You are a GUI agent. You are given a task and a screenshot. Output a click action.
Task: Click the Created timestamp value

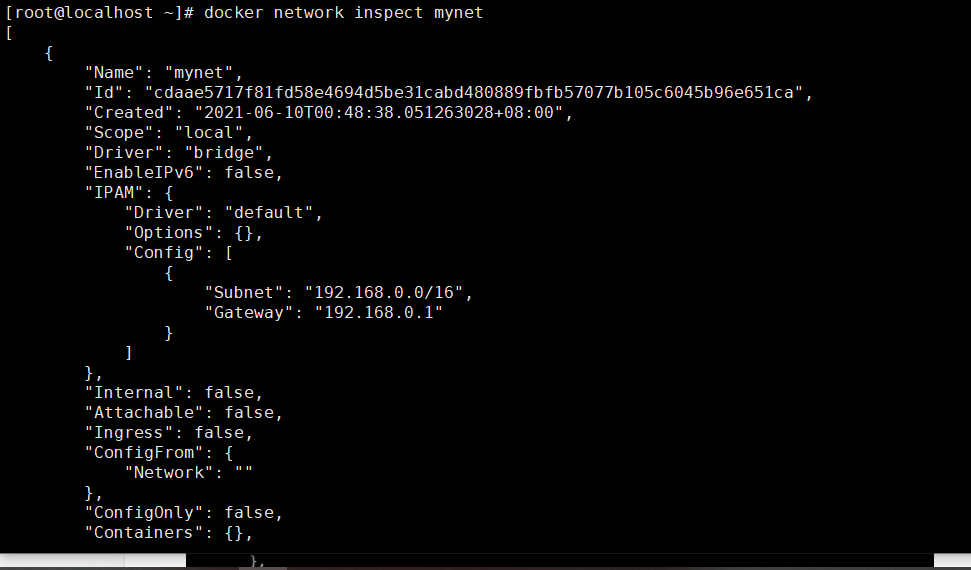click(x=379, y=113)
